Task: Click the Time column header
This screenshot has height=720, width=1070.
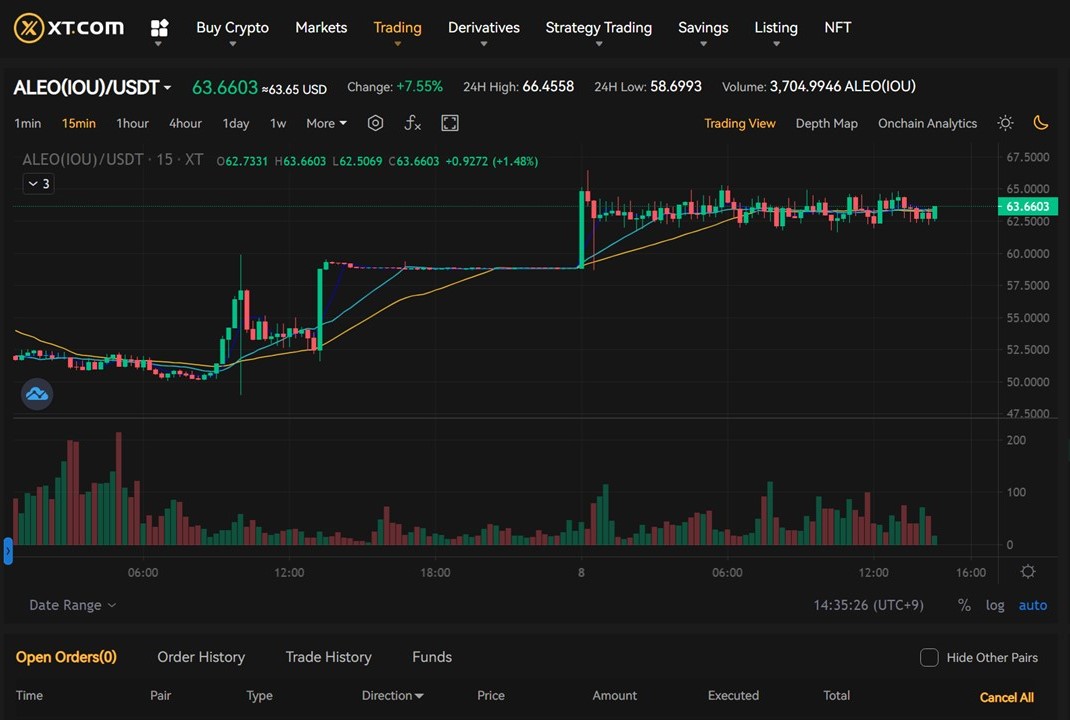Action: tap(29, 695)
